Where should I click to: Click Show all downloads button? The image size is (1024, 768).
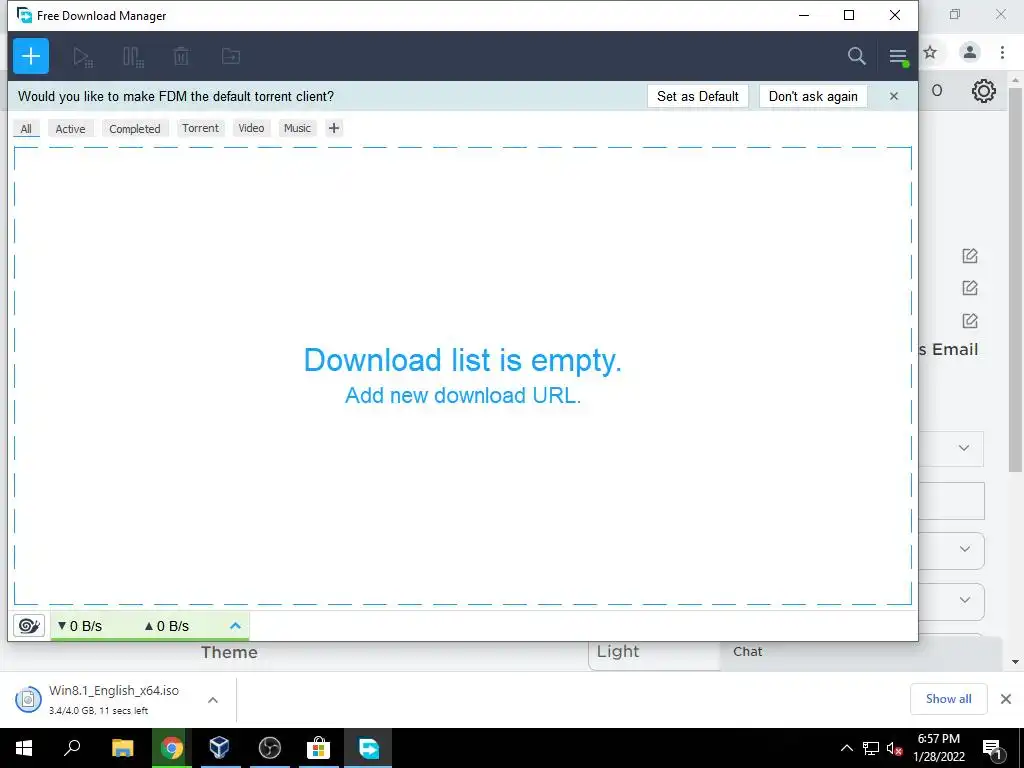[948, 699]
